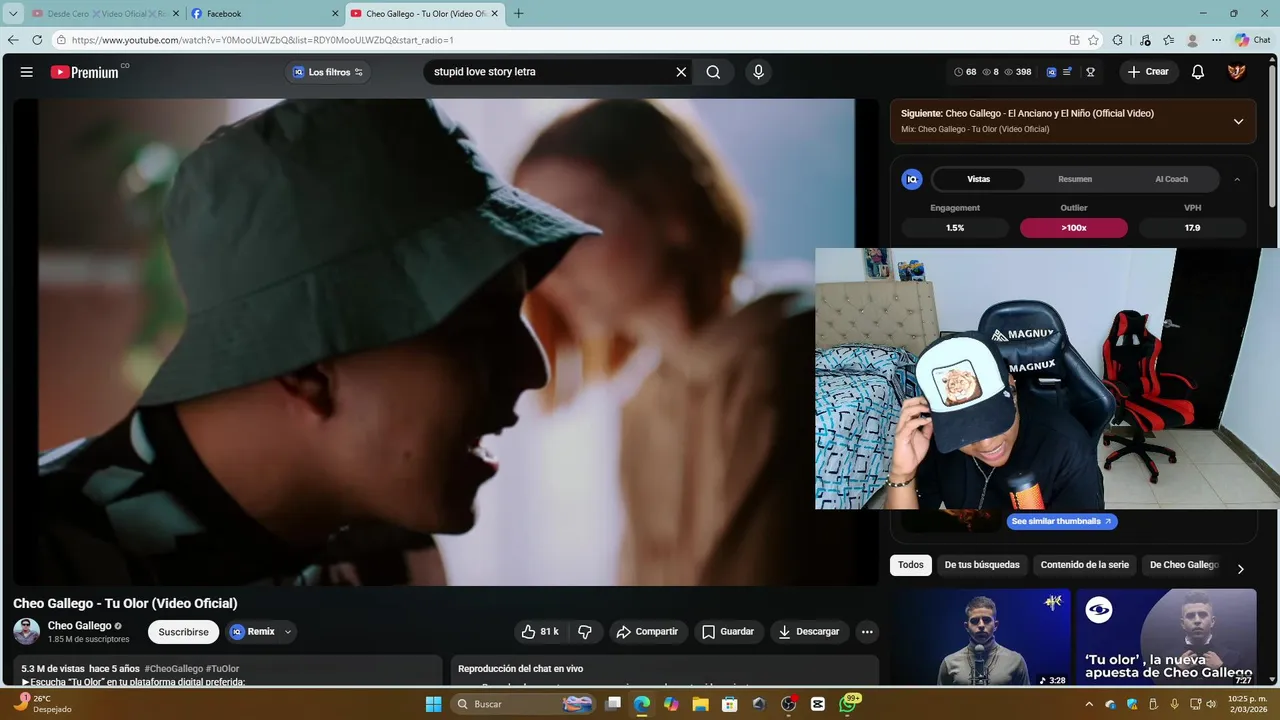Start voice search with the microphone
1280x720 pixels.
coord(758,72)
